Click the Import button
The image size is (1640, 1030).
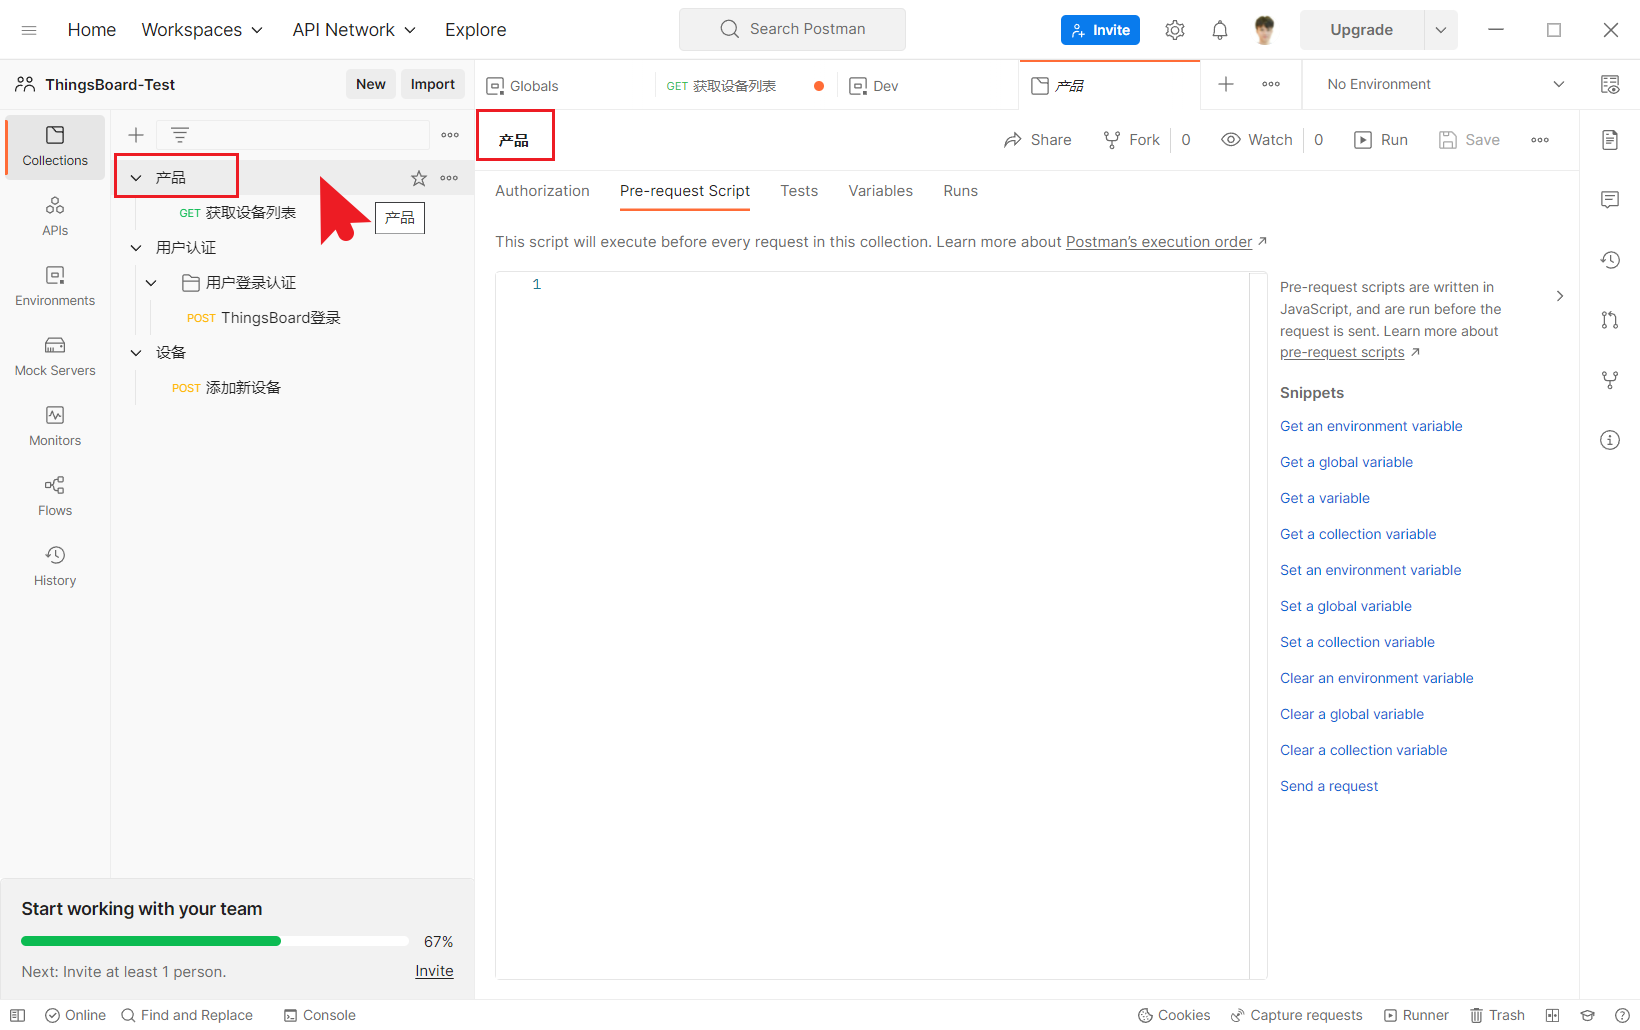(x=433, y=84)
